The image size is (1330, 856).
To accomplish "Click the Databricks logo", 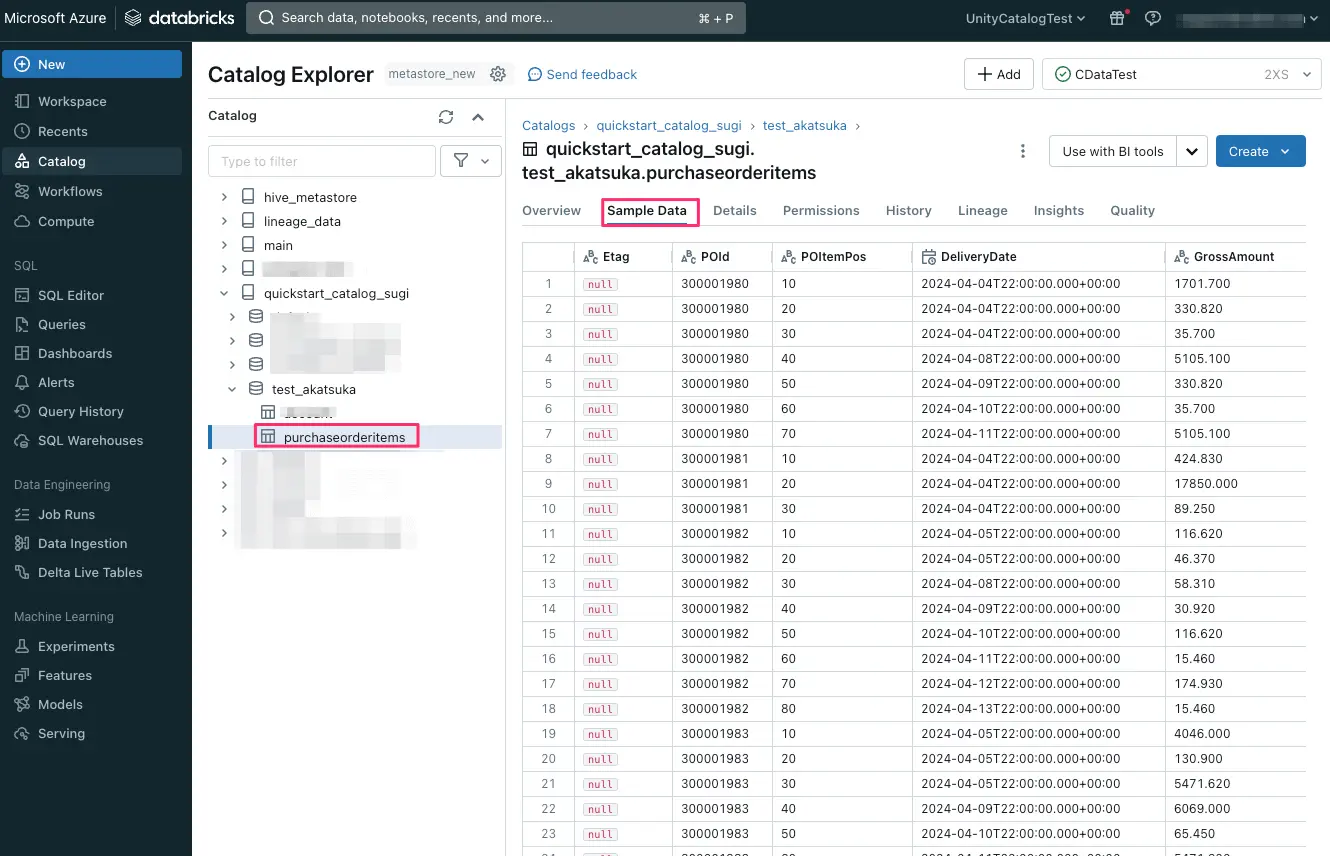I will click(x=179, y=18).
